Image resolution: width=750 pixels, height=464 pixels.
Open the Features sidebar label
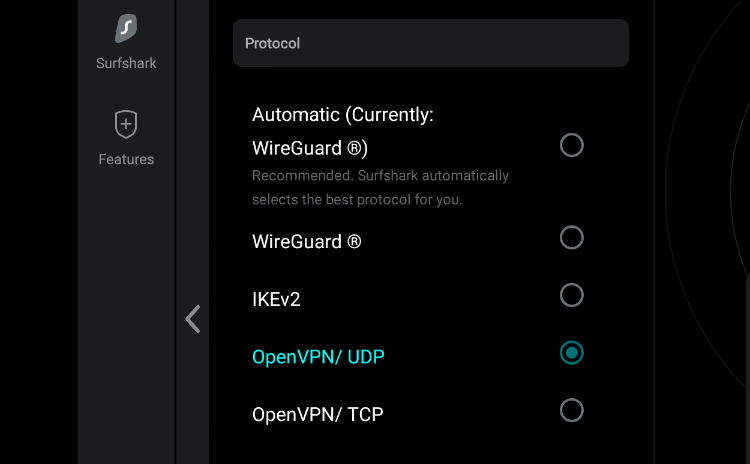point(126,159)
